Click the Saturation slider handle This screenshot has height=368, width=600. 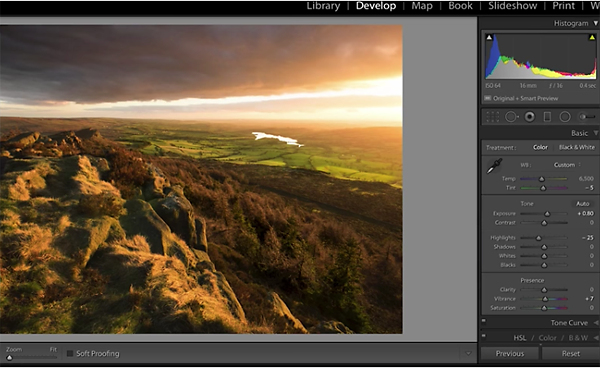(544, 308)
